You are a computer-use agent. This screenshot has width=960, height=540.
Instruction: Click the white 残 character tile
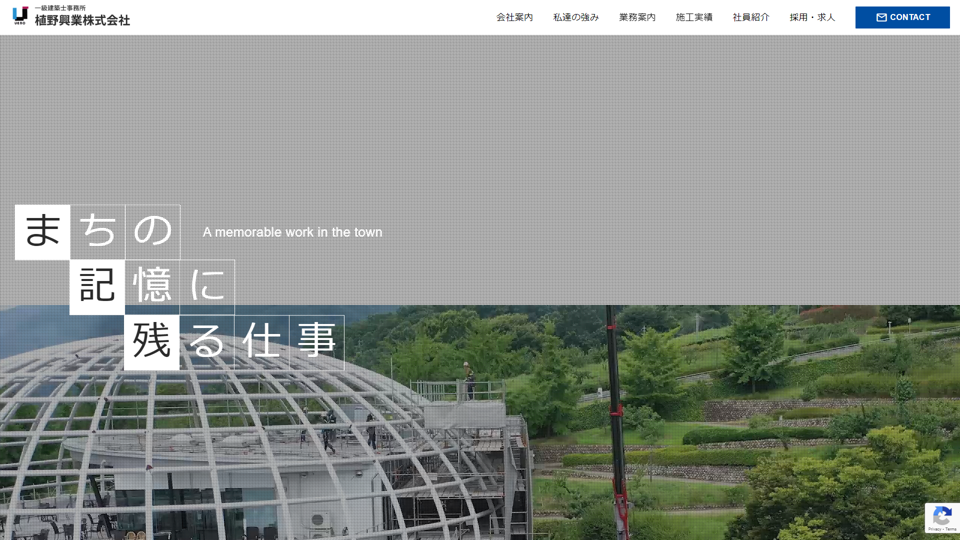tap(152, 342)
